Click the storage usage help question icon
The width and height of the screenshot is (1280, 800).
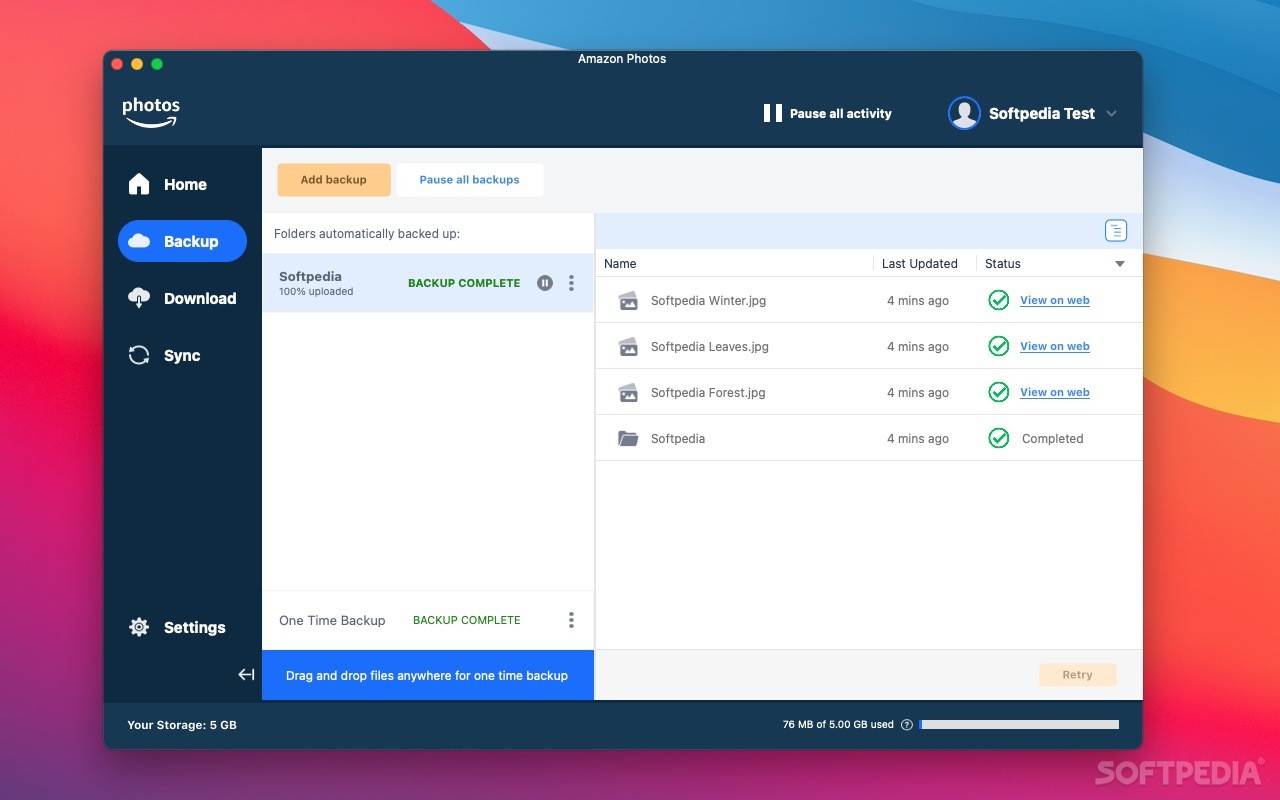pos(907,725)
